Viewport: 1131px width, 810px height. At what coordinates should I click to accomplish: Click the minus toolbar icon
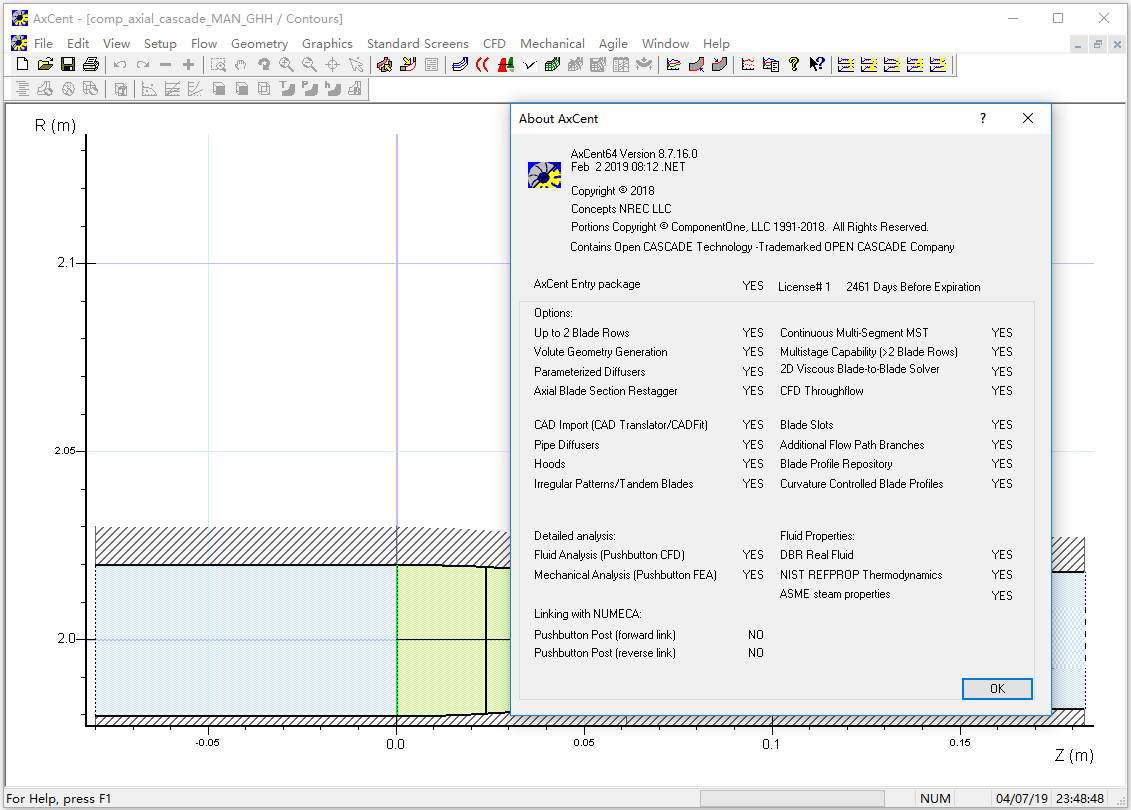165,65
